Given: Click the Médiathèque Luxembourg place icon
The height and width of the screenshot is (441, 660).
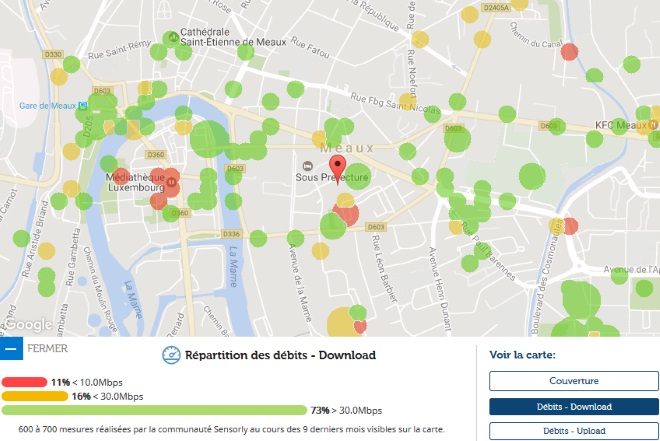Looking at the screenshot, I should [172, 182].
